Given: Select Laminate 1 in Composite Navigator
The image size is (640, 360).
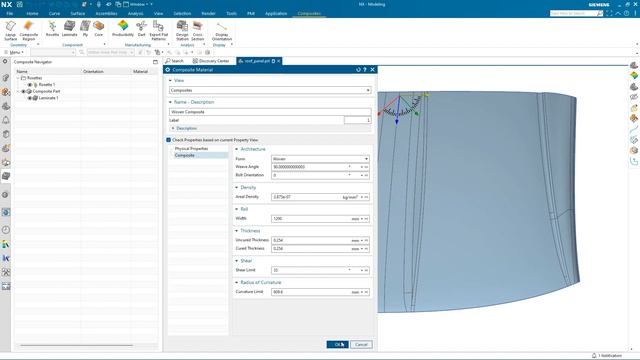Looking at the screenshot, I should (48, 98).
